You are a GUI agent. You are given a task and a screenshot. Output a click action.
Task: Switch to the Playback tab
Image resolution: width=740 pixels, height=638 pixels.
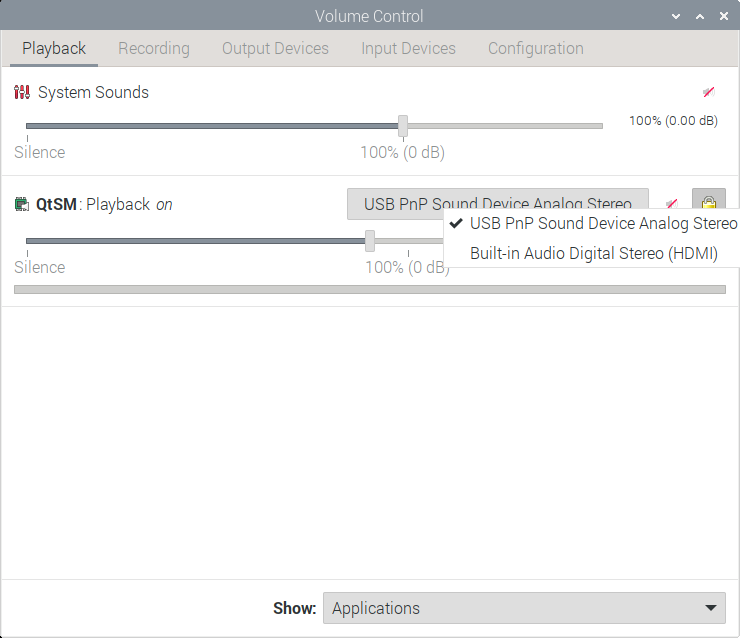tap(54, 48)
